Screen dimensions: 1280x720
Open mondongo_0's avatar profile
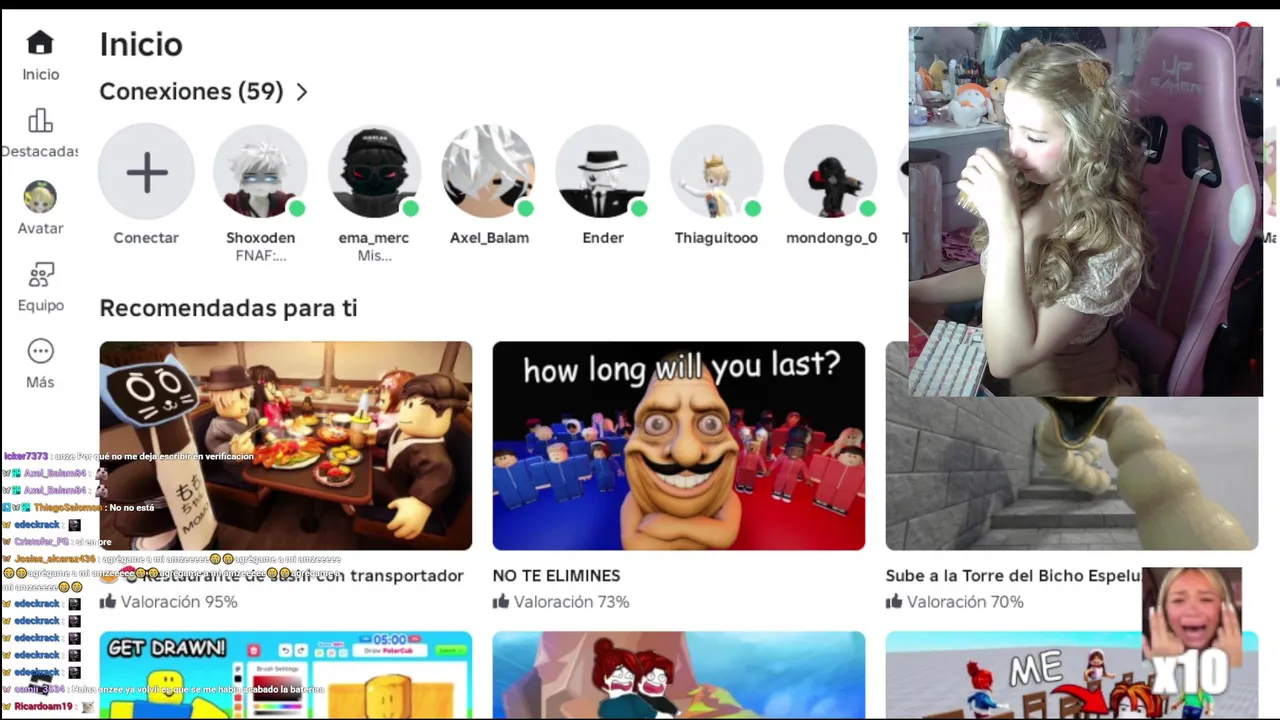coord(831,172)
